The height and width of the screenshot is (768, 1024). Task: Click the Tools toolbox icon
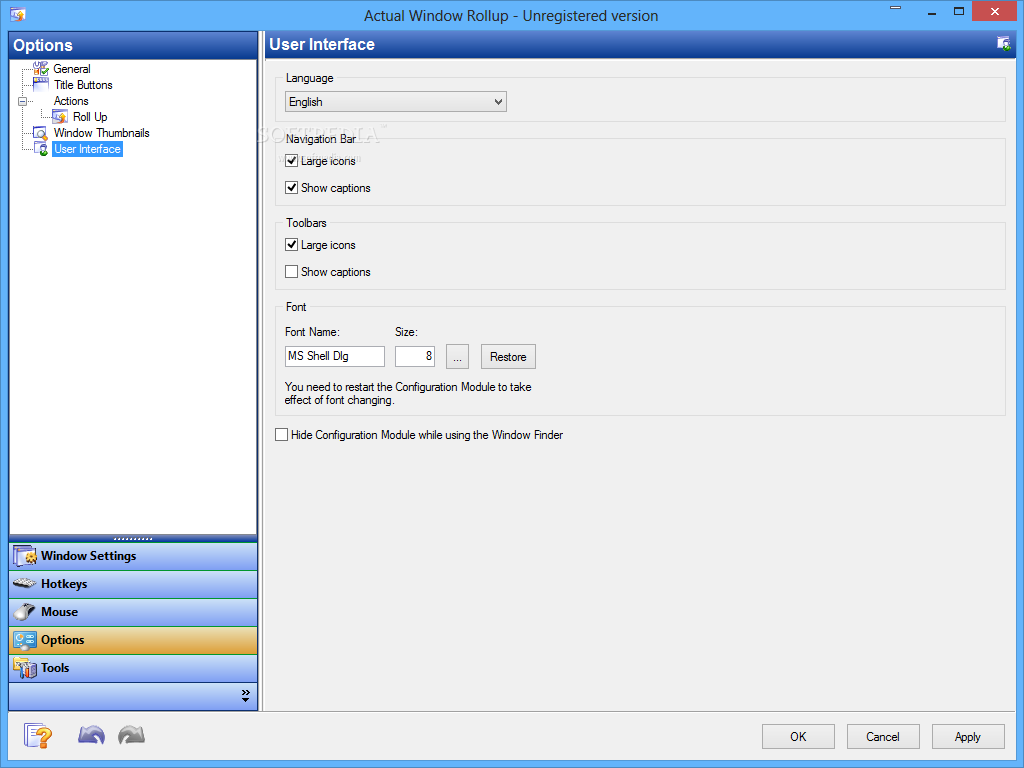(x=25, y=668)
